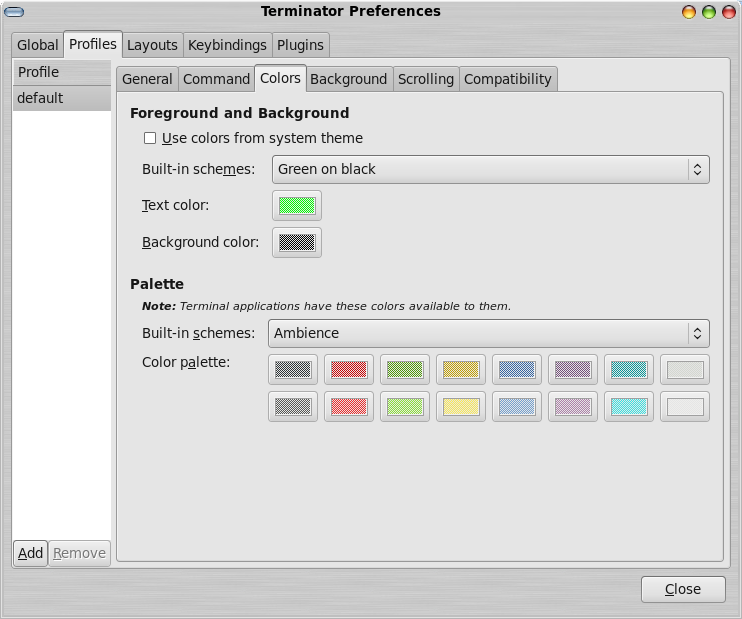The height and width of the screenshot is (619, 742).
Task: Click the red close window button
Action: pos(728,12)
